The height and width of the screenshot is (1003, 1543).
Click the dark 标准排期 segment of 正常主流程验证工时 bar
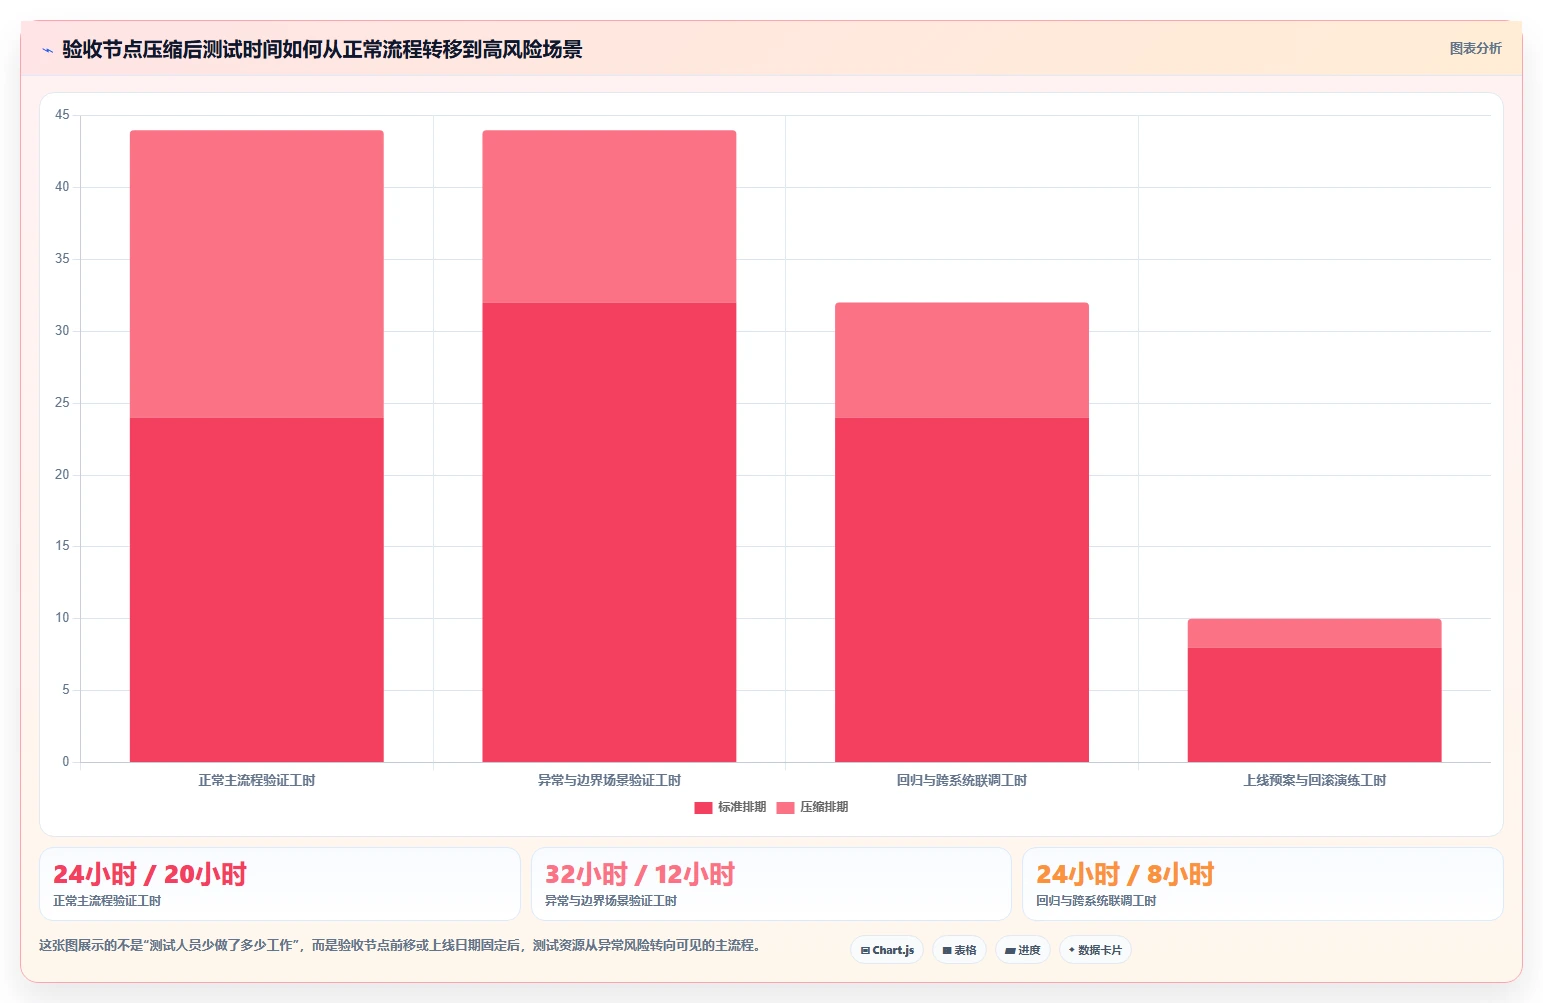click(257, 590)
